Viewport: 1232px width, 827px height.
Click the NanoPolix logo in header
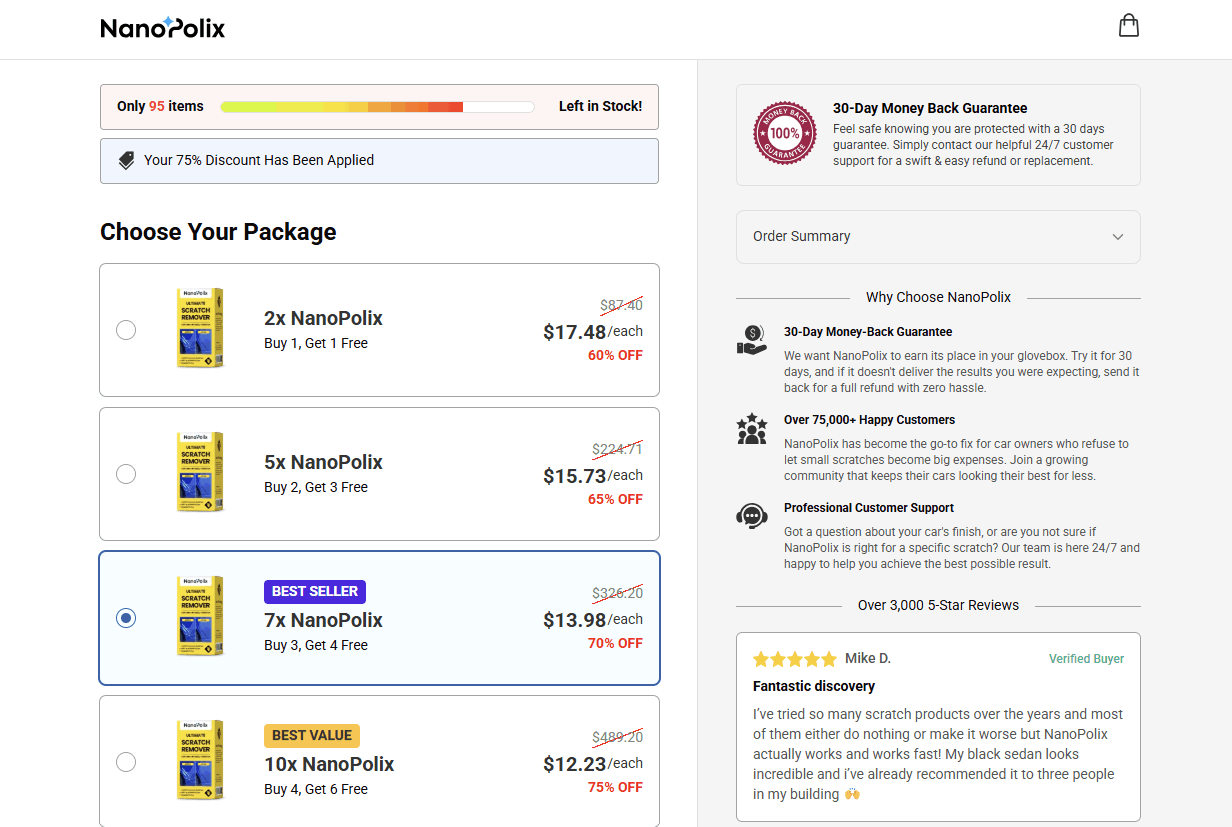pos(163,28)
